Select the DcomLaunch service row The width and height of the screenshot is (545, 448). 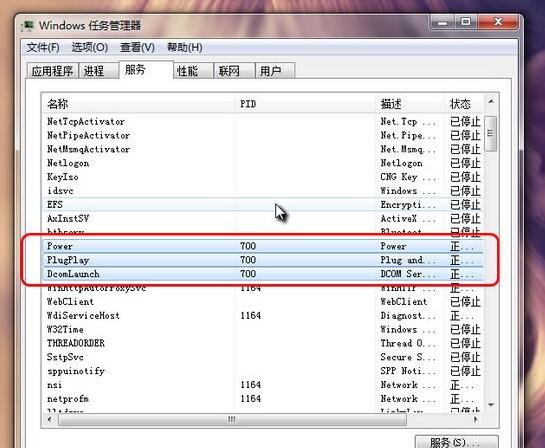click(263, 274)
